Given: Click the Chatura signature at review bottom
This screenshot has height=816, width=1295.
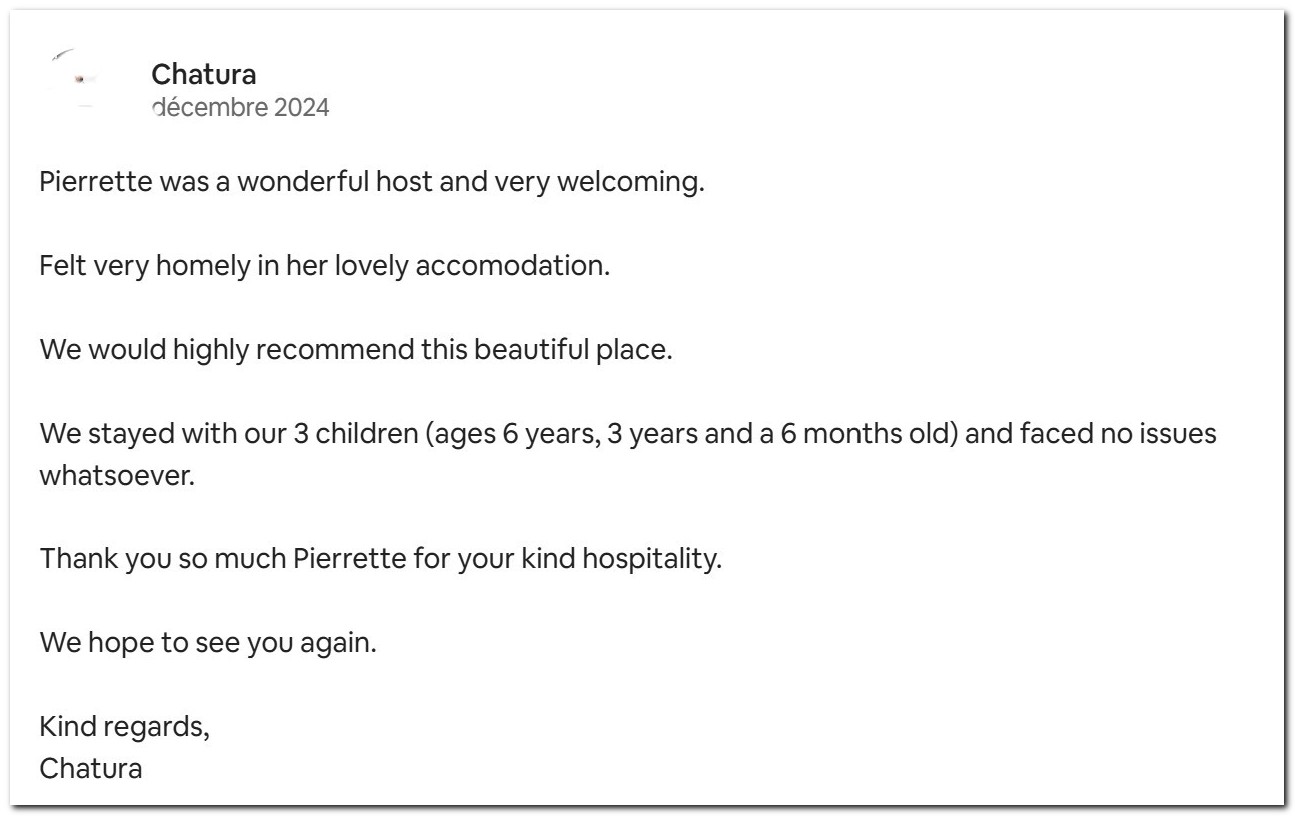Looking at the screenshot, I should (x=91, y=768).
